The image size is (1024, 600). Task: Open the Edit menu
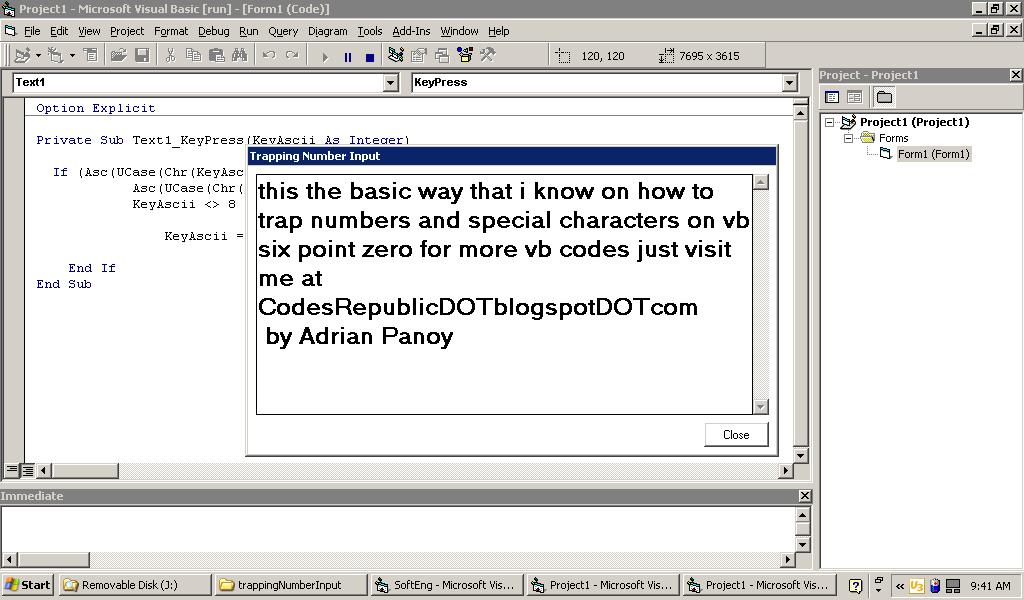59,31
